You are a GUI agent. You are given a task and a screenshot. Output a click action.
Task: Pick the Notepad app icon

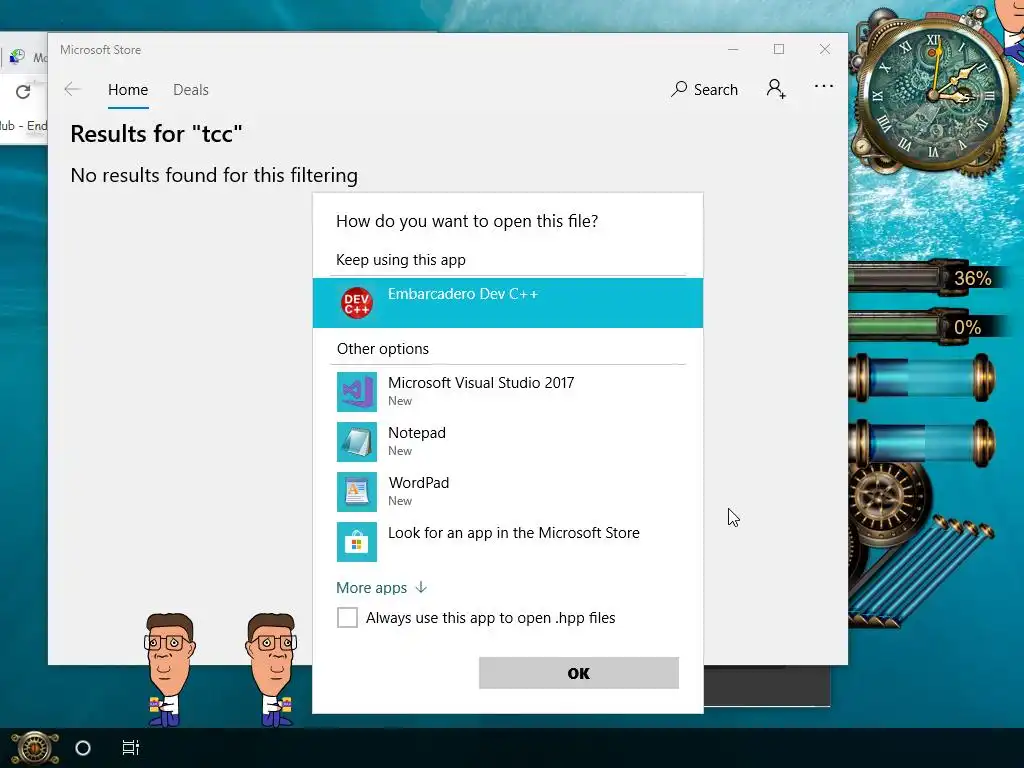tap(357, 442)
